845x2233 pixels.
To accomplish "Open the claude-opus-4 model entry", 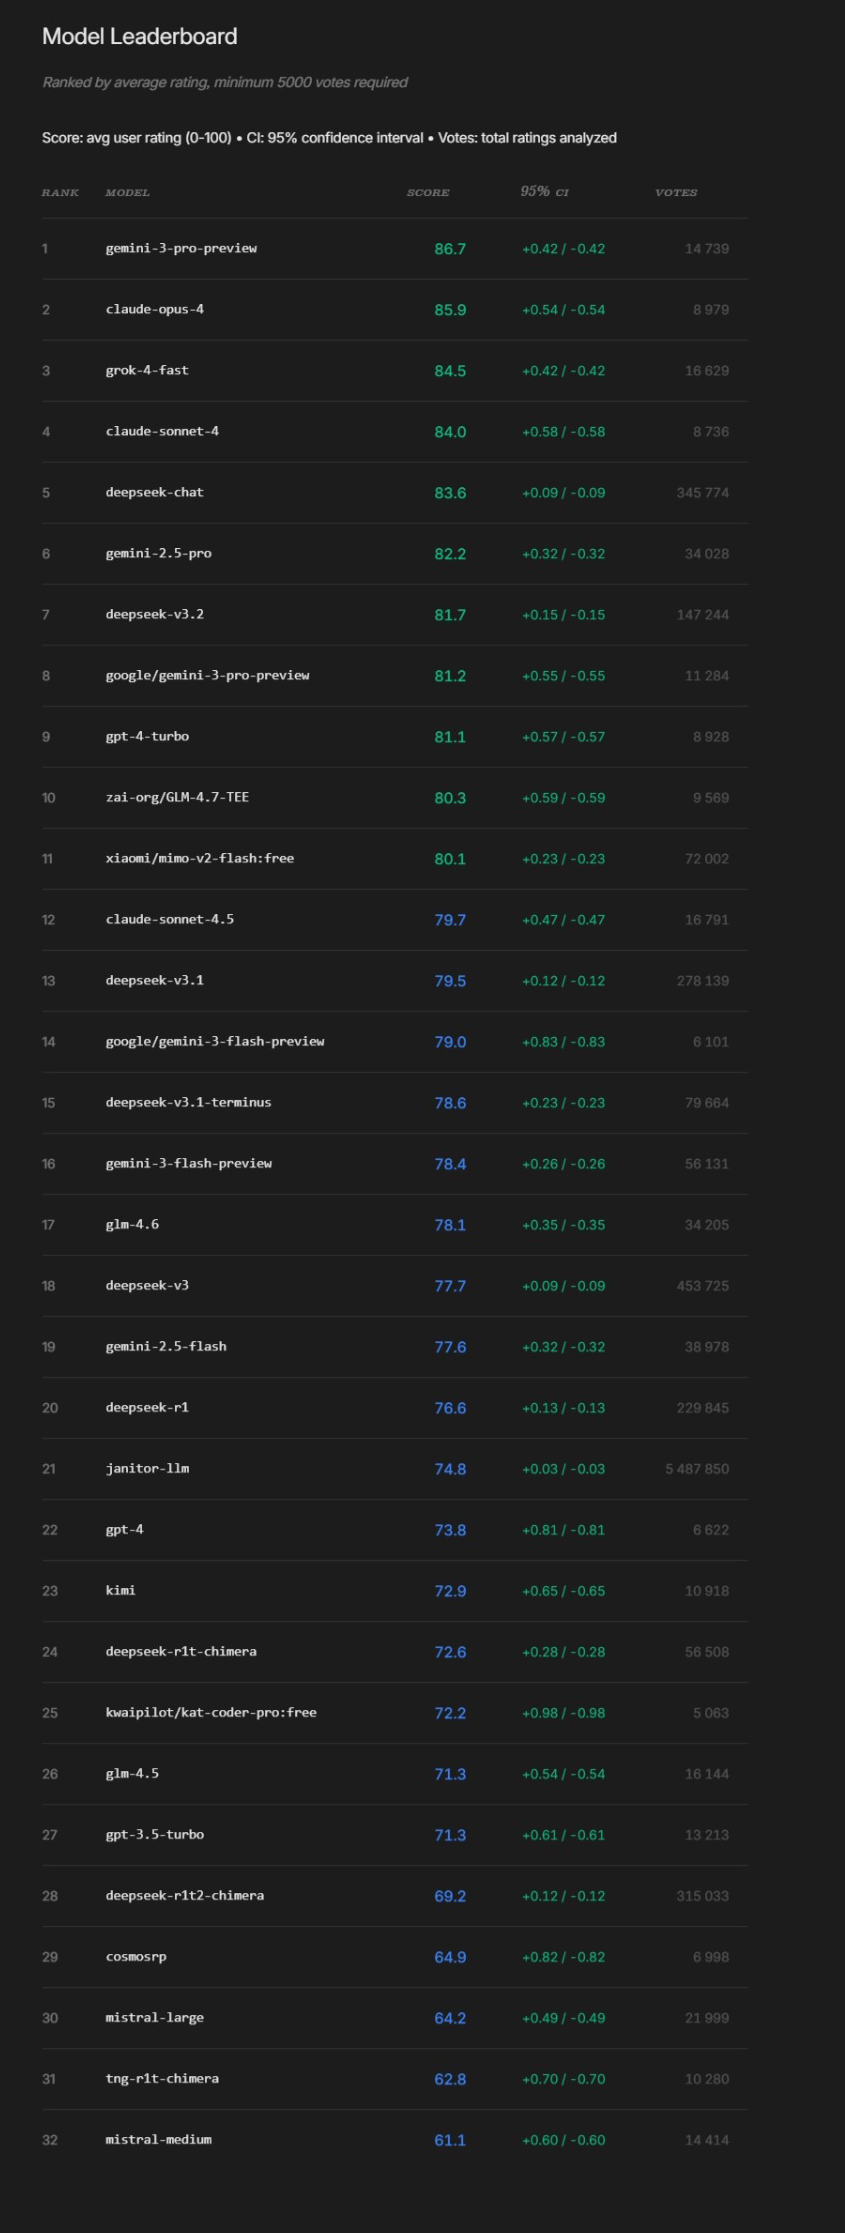I will (154, 309).
